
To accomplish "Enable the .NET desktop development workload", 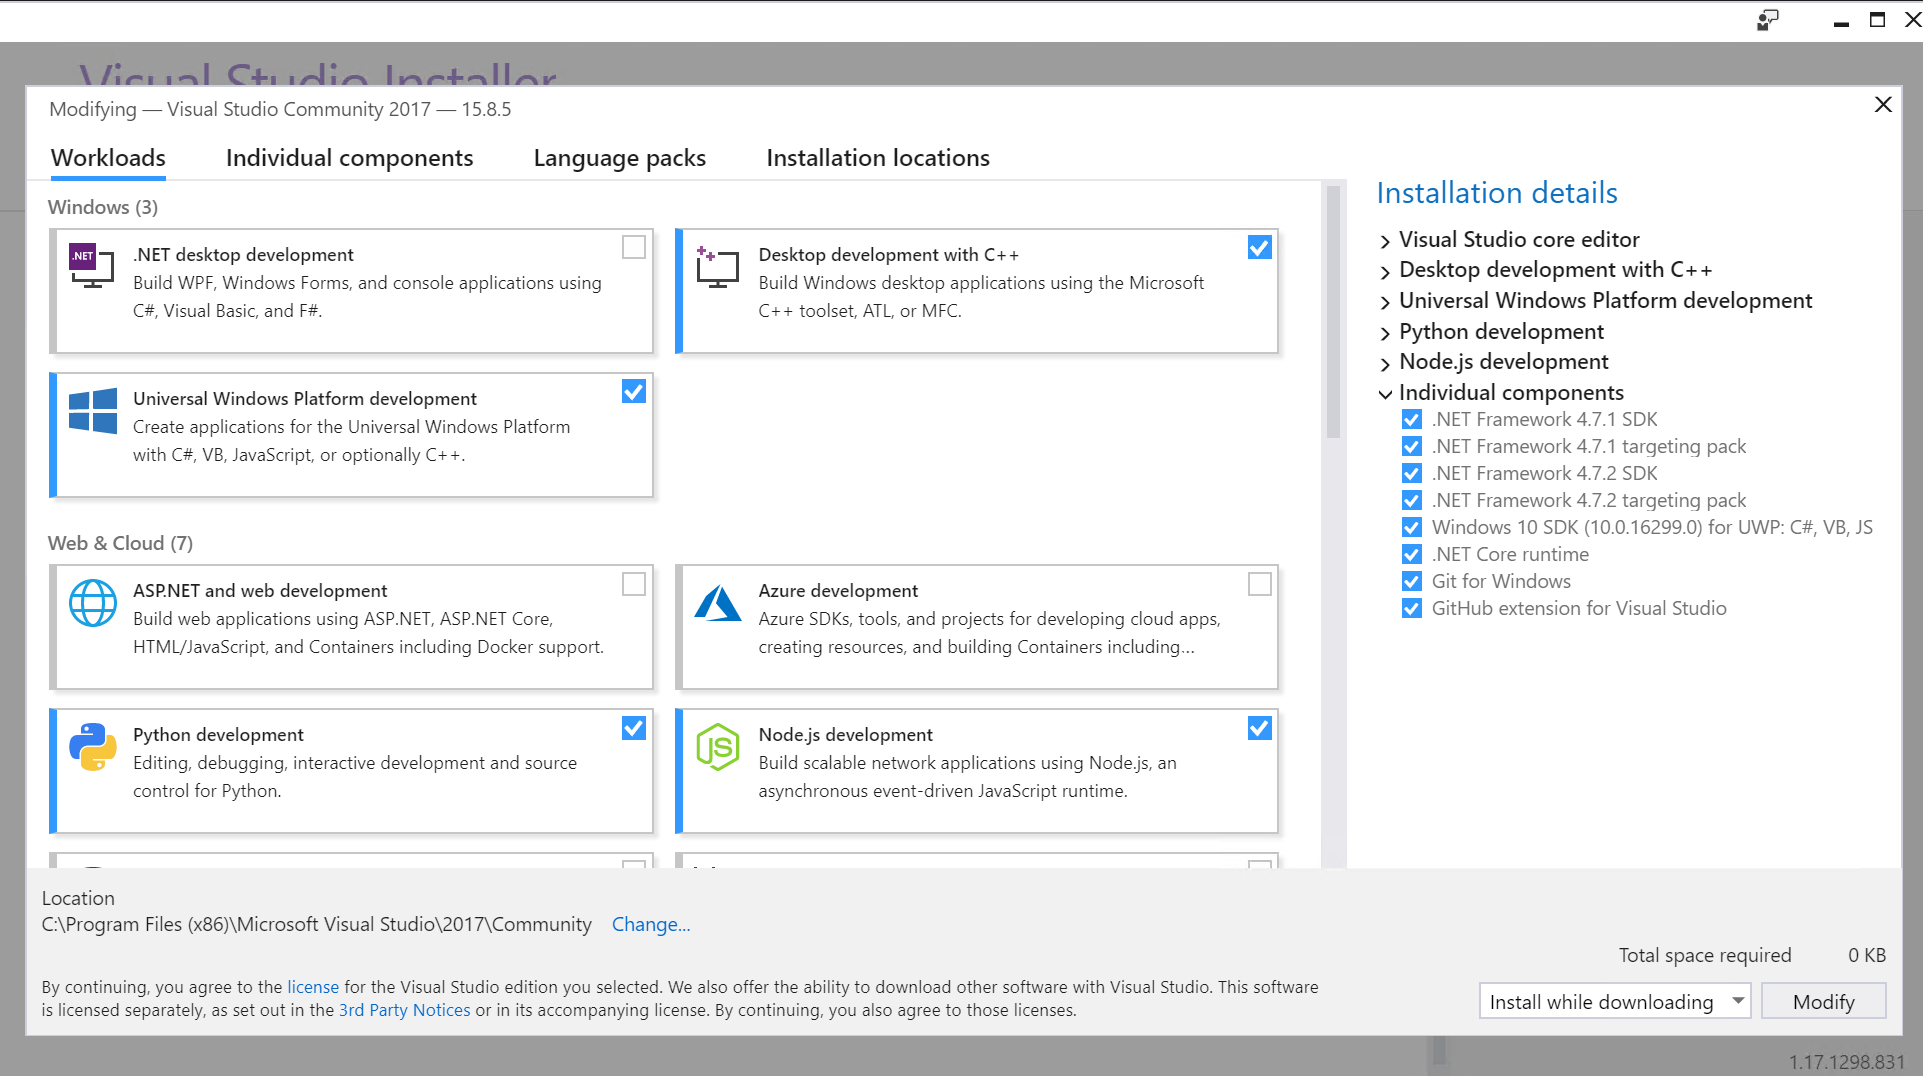I will tap(634, 247).
